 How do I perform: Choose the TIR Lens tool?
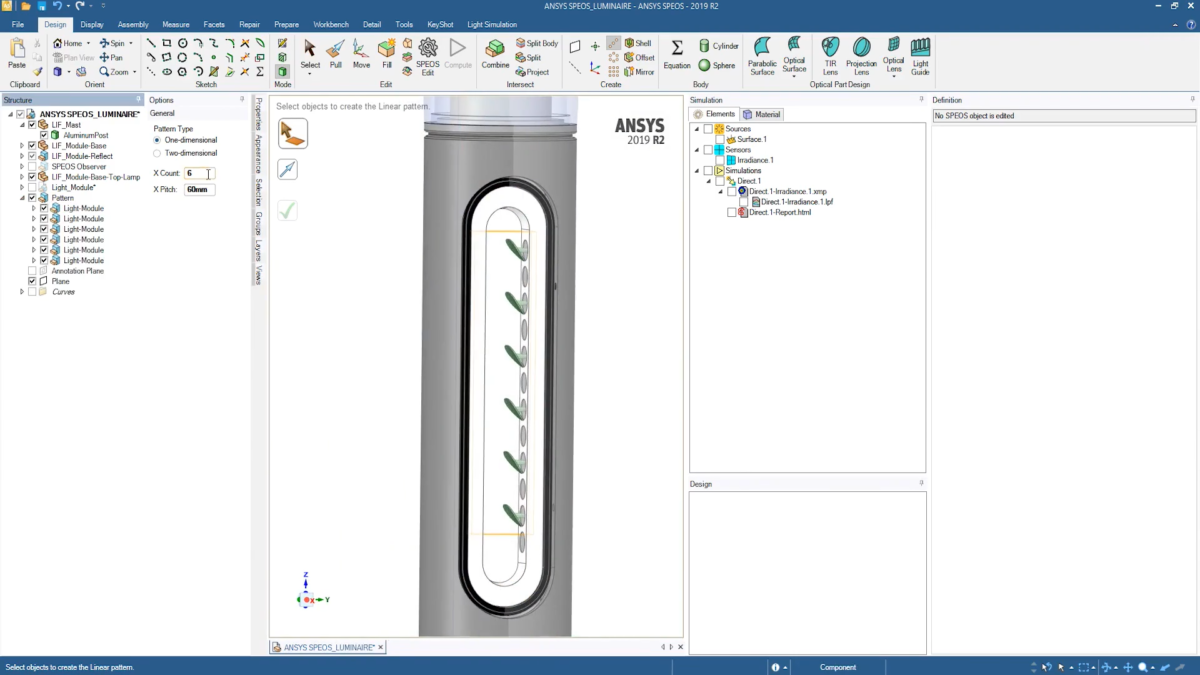pyautogui.click(x=830, y=57)
